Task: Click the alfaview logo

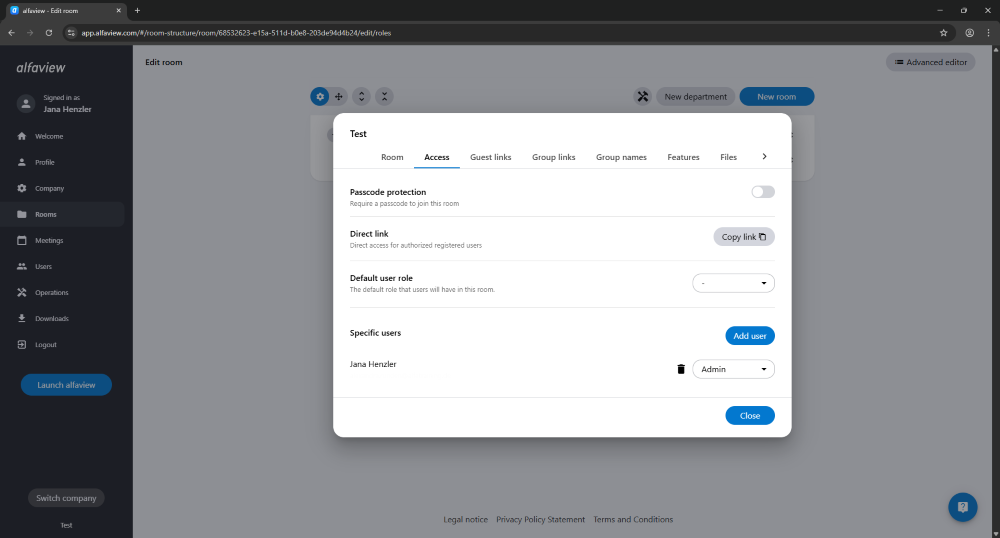Action: (41, 68)
